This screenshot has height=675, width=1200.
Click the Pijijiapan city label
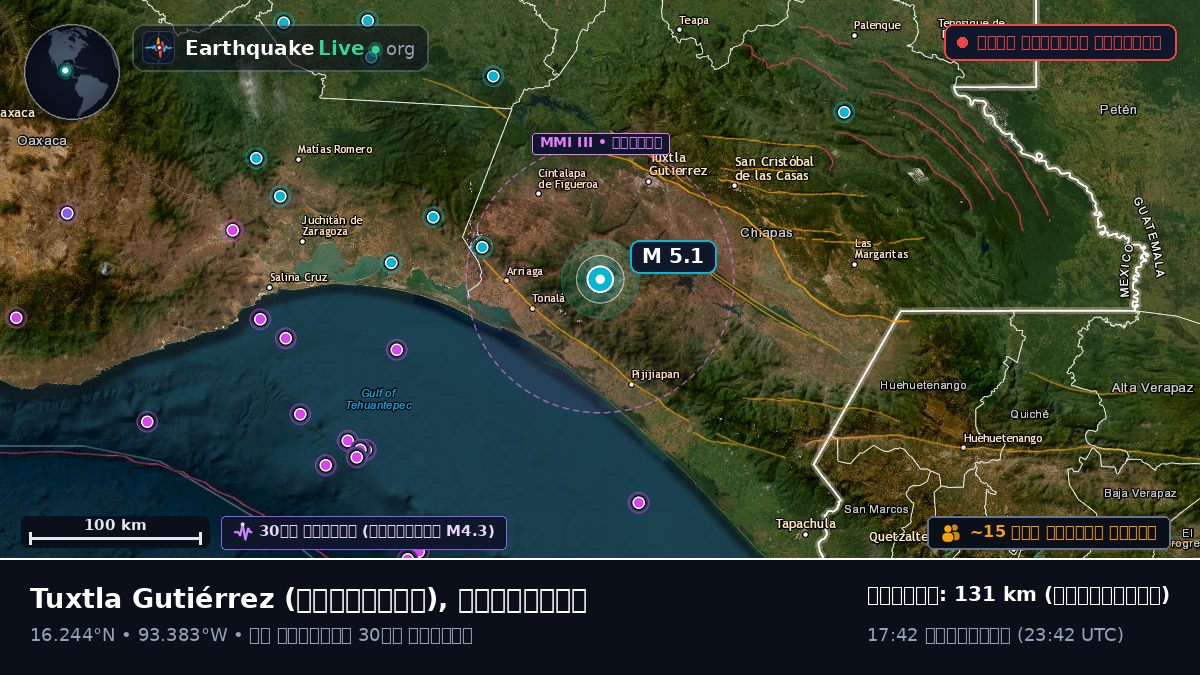[x=655, y=375]
